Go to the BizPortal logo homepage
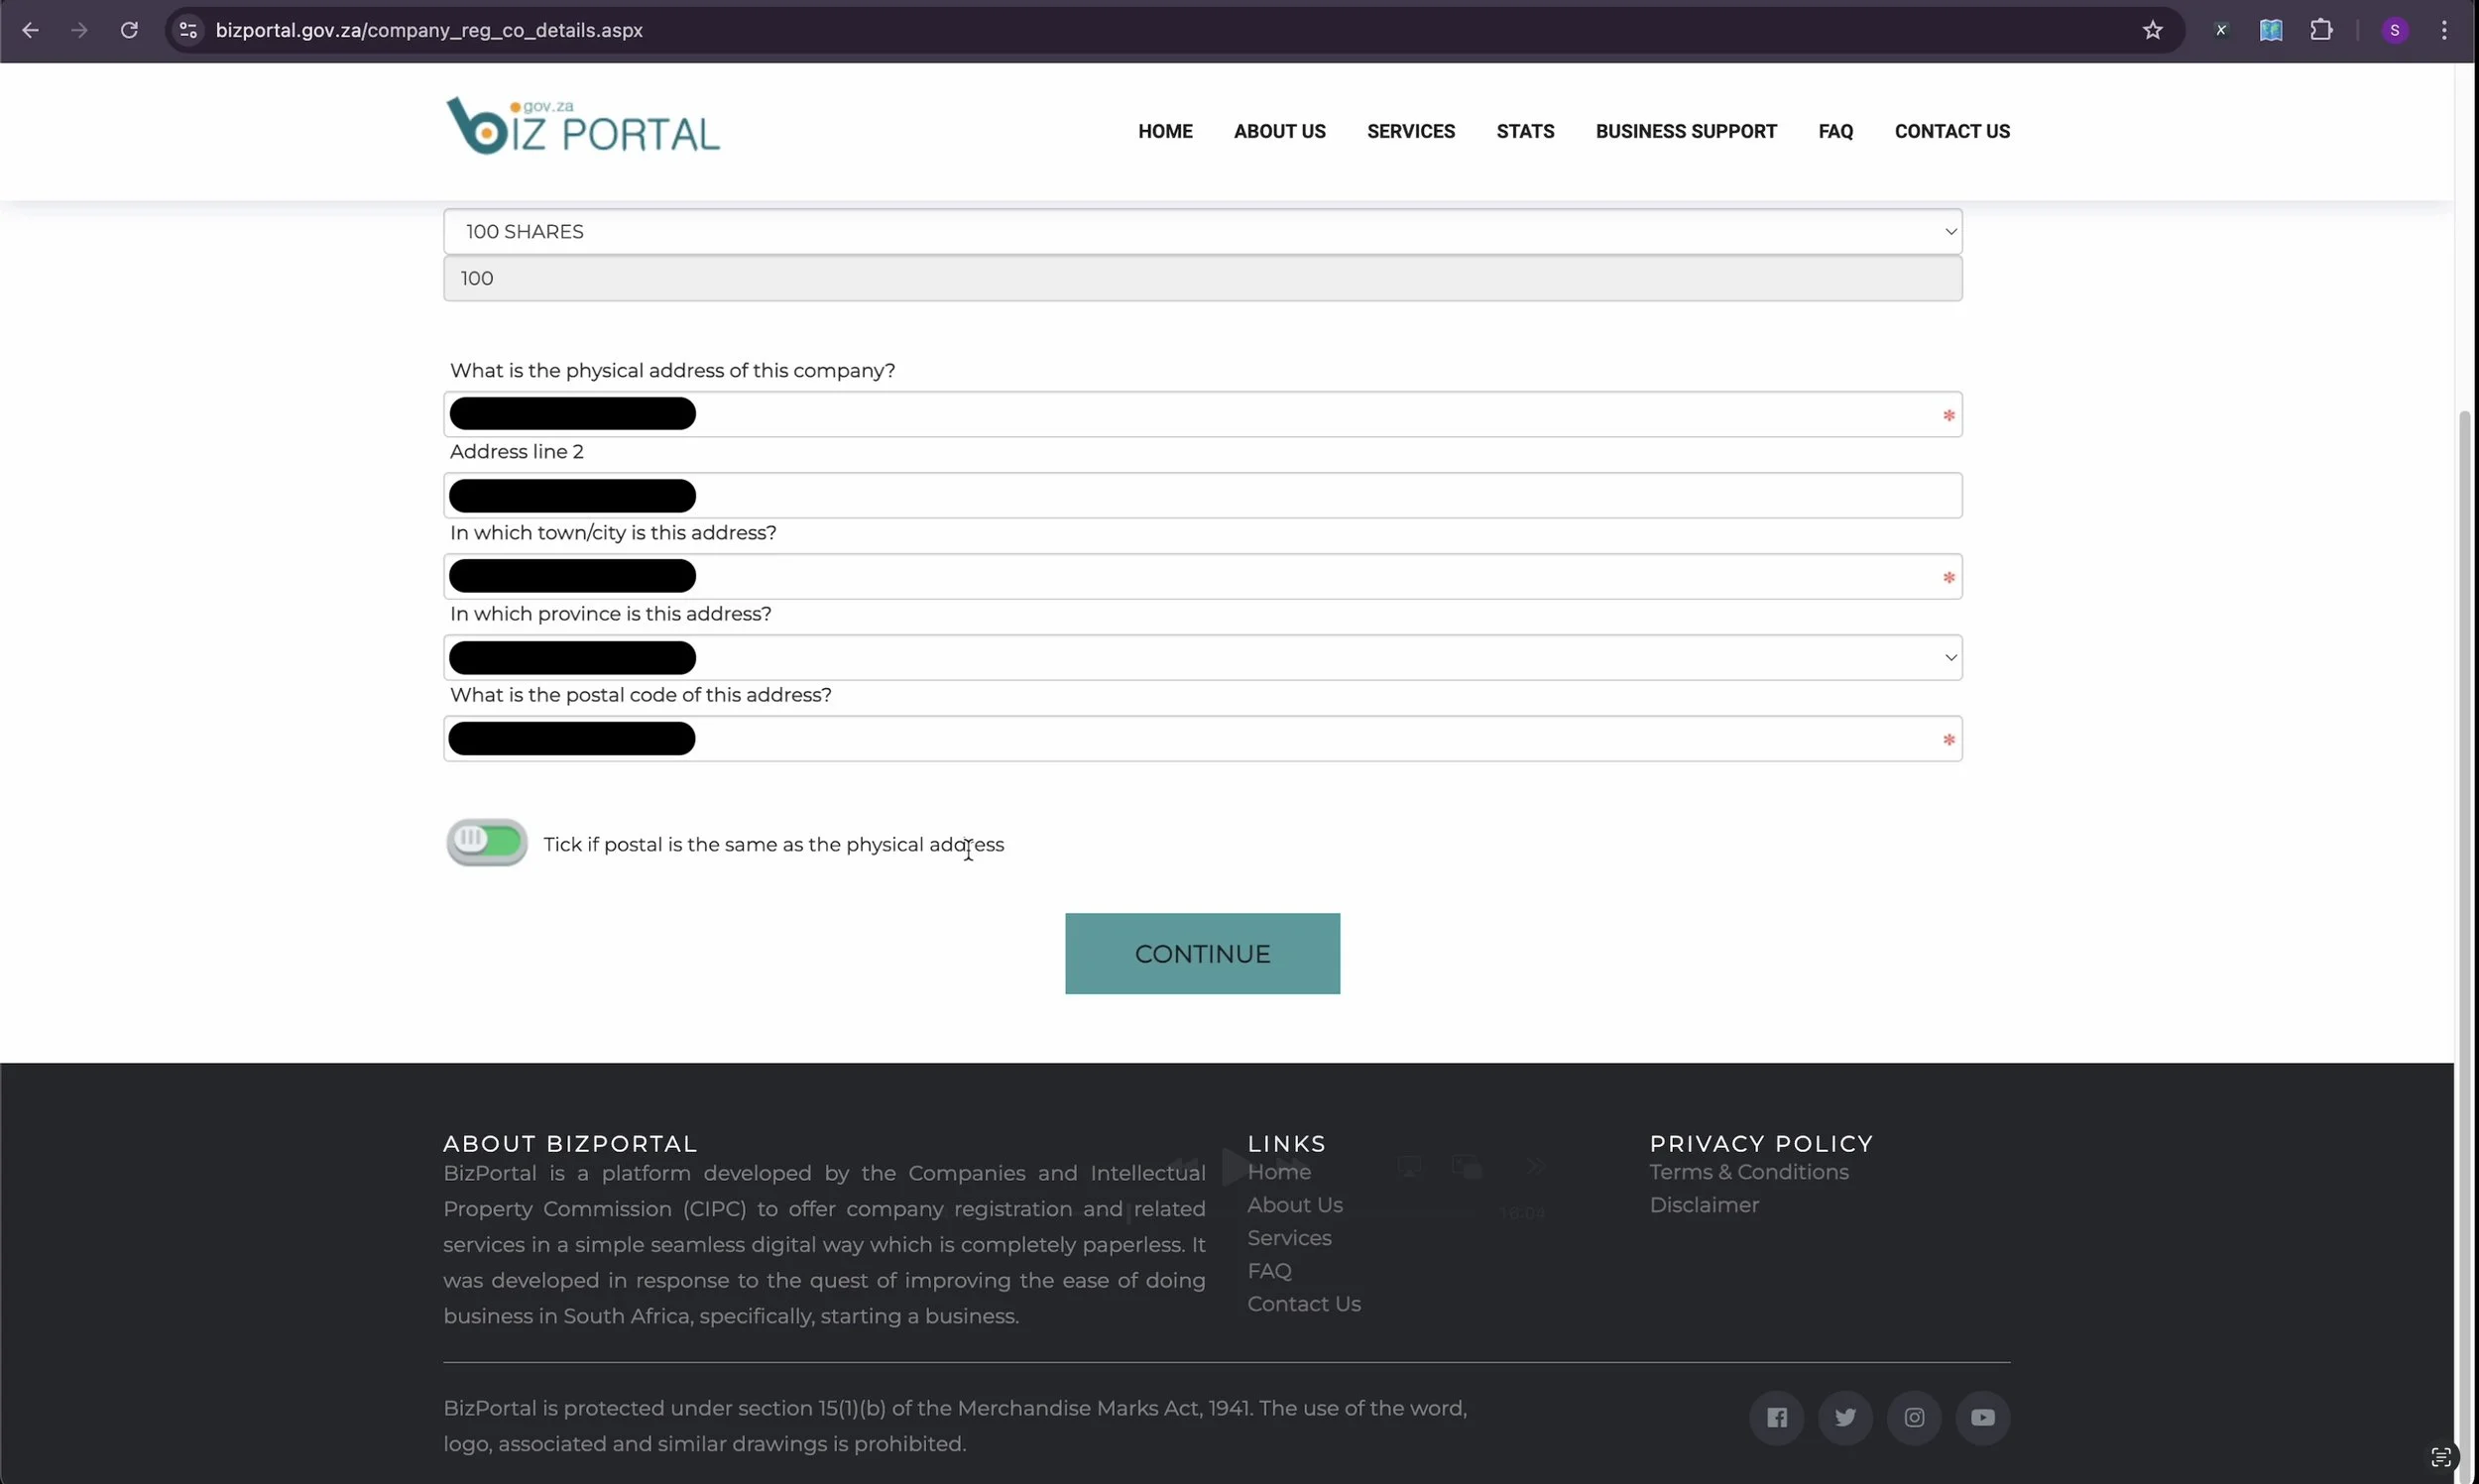The width and height of the screenshot is (2479, 1484). point(582,127)
